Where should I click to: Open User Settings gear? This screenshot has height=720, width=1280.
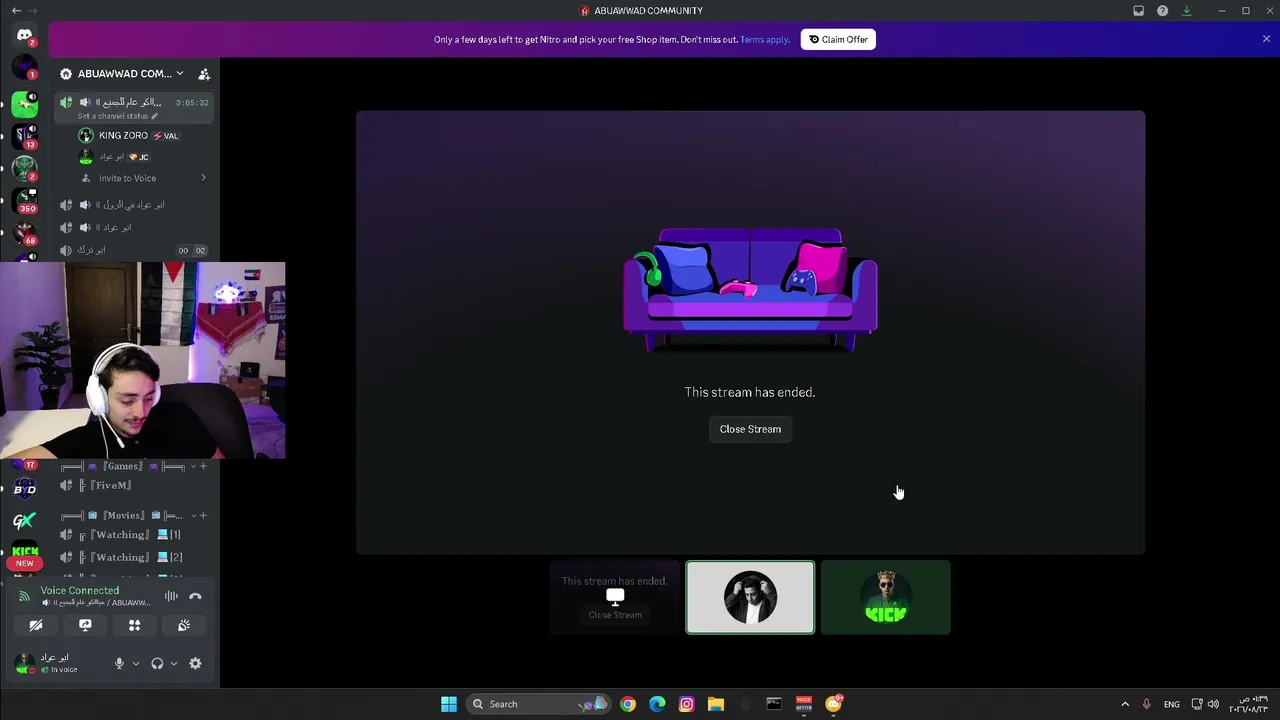195,663
